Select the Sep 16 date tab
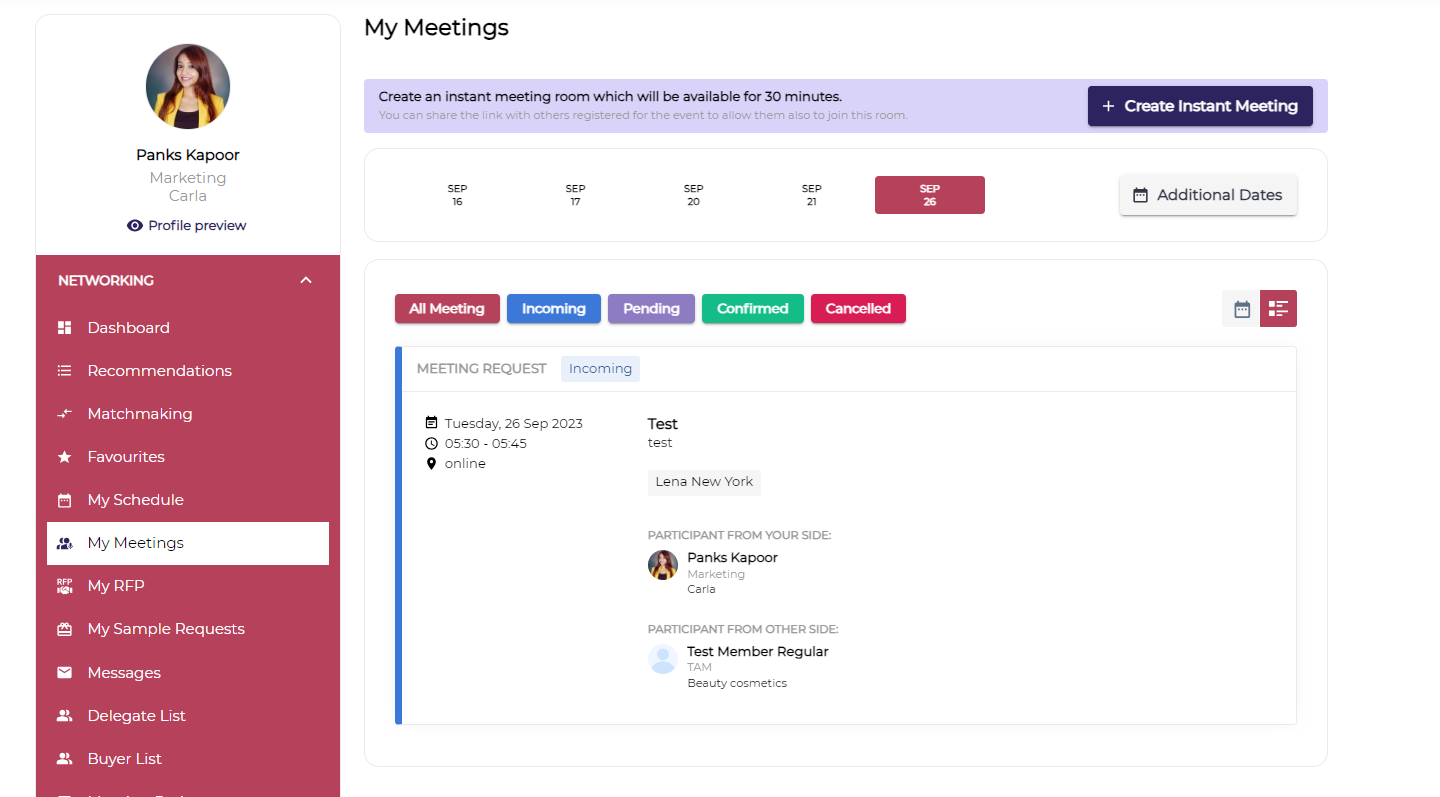Screen dimensions: 1440x797 click(457, 195)
